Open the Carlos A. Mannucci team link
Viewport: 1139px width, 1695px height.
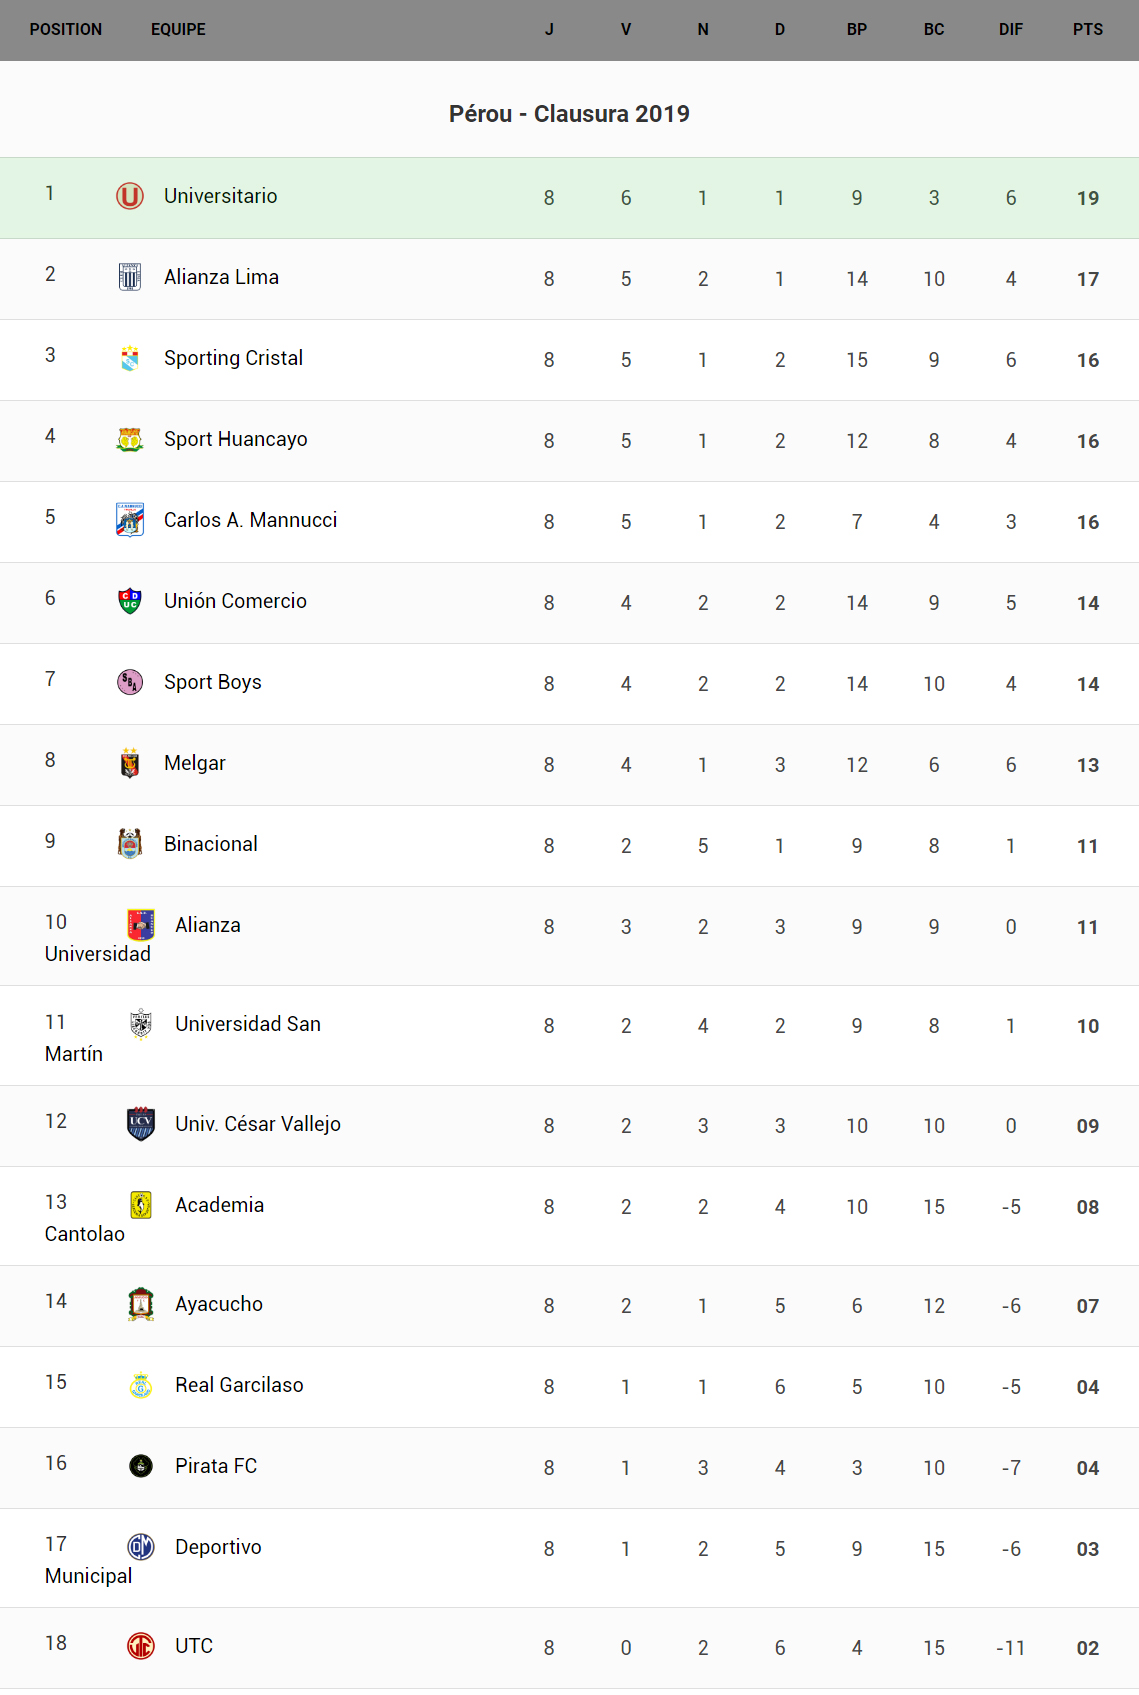pos(250,520)
